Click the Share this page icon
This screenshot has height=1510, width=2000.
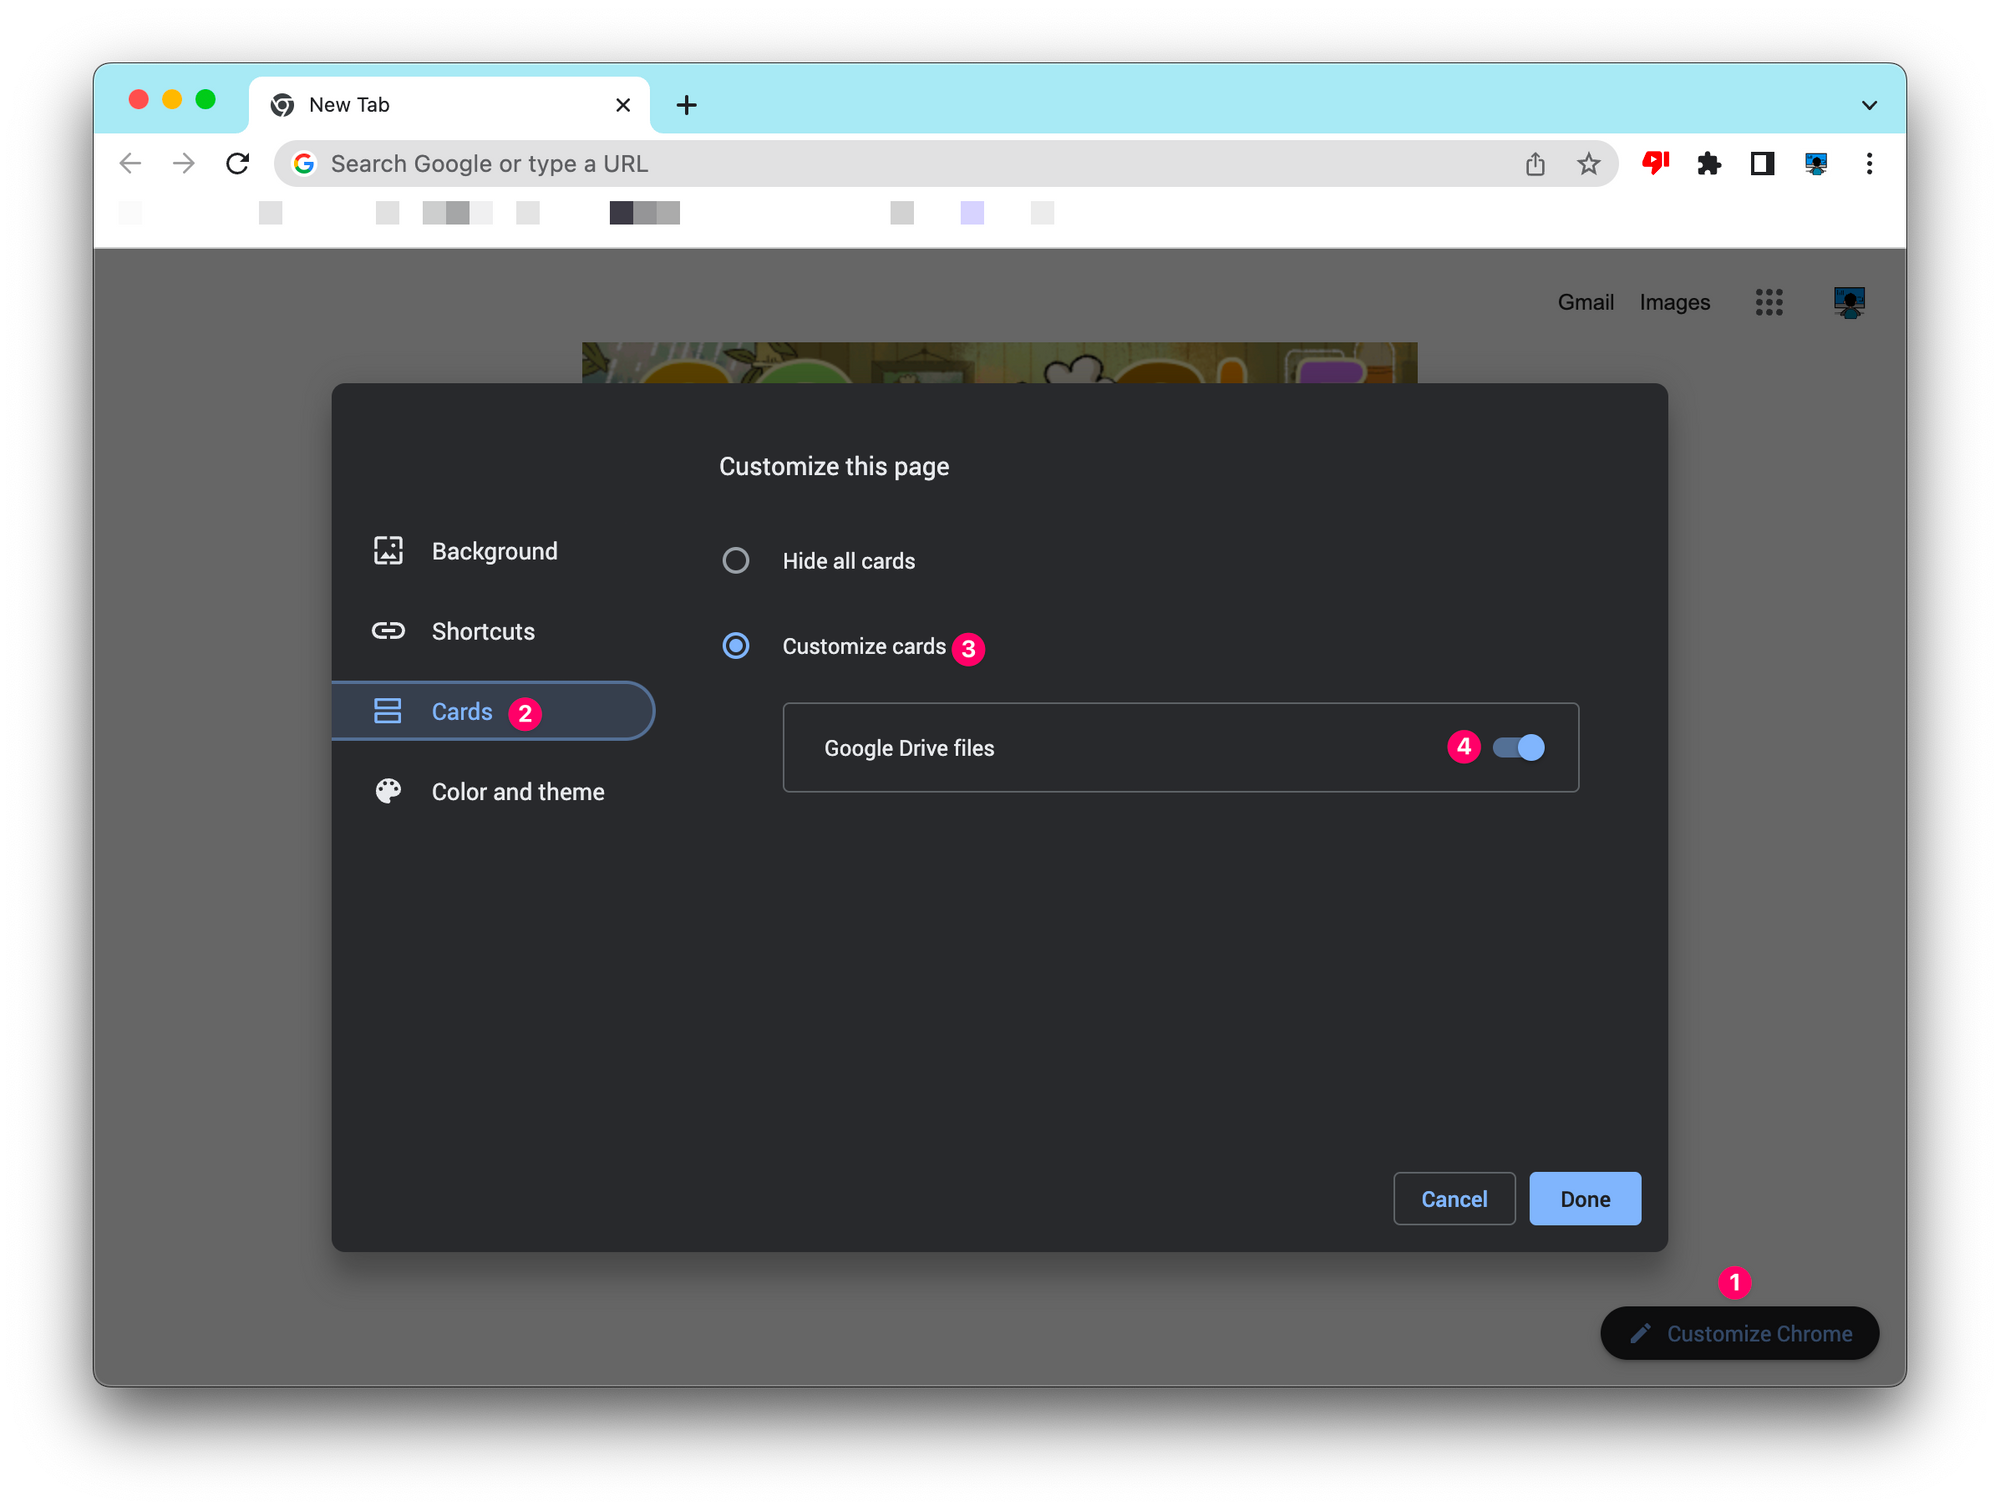pos(1535,164)
